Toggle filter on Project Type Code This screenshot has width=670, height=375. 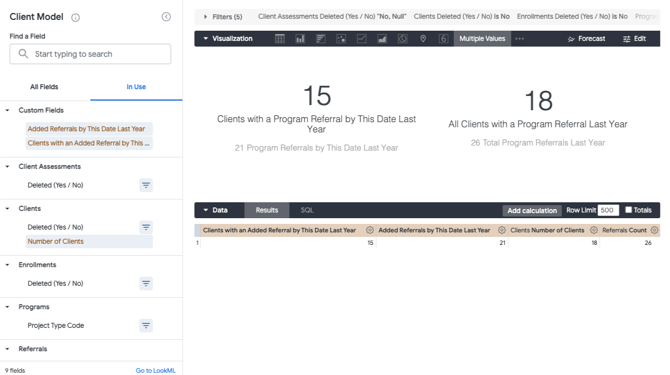tap(146, 325)
